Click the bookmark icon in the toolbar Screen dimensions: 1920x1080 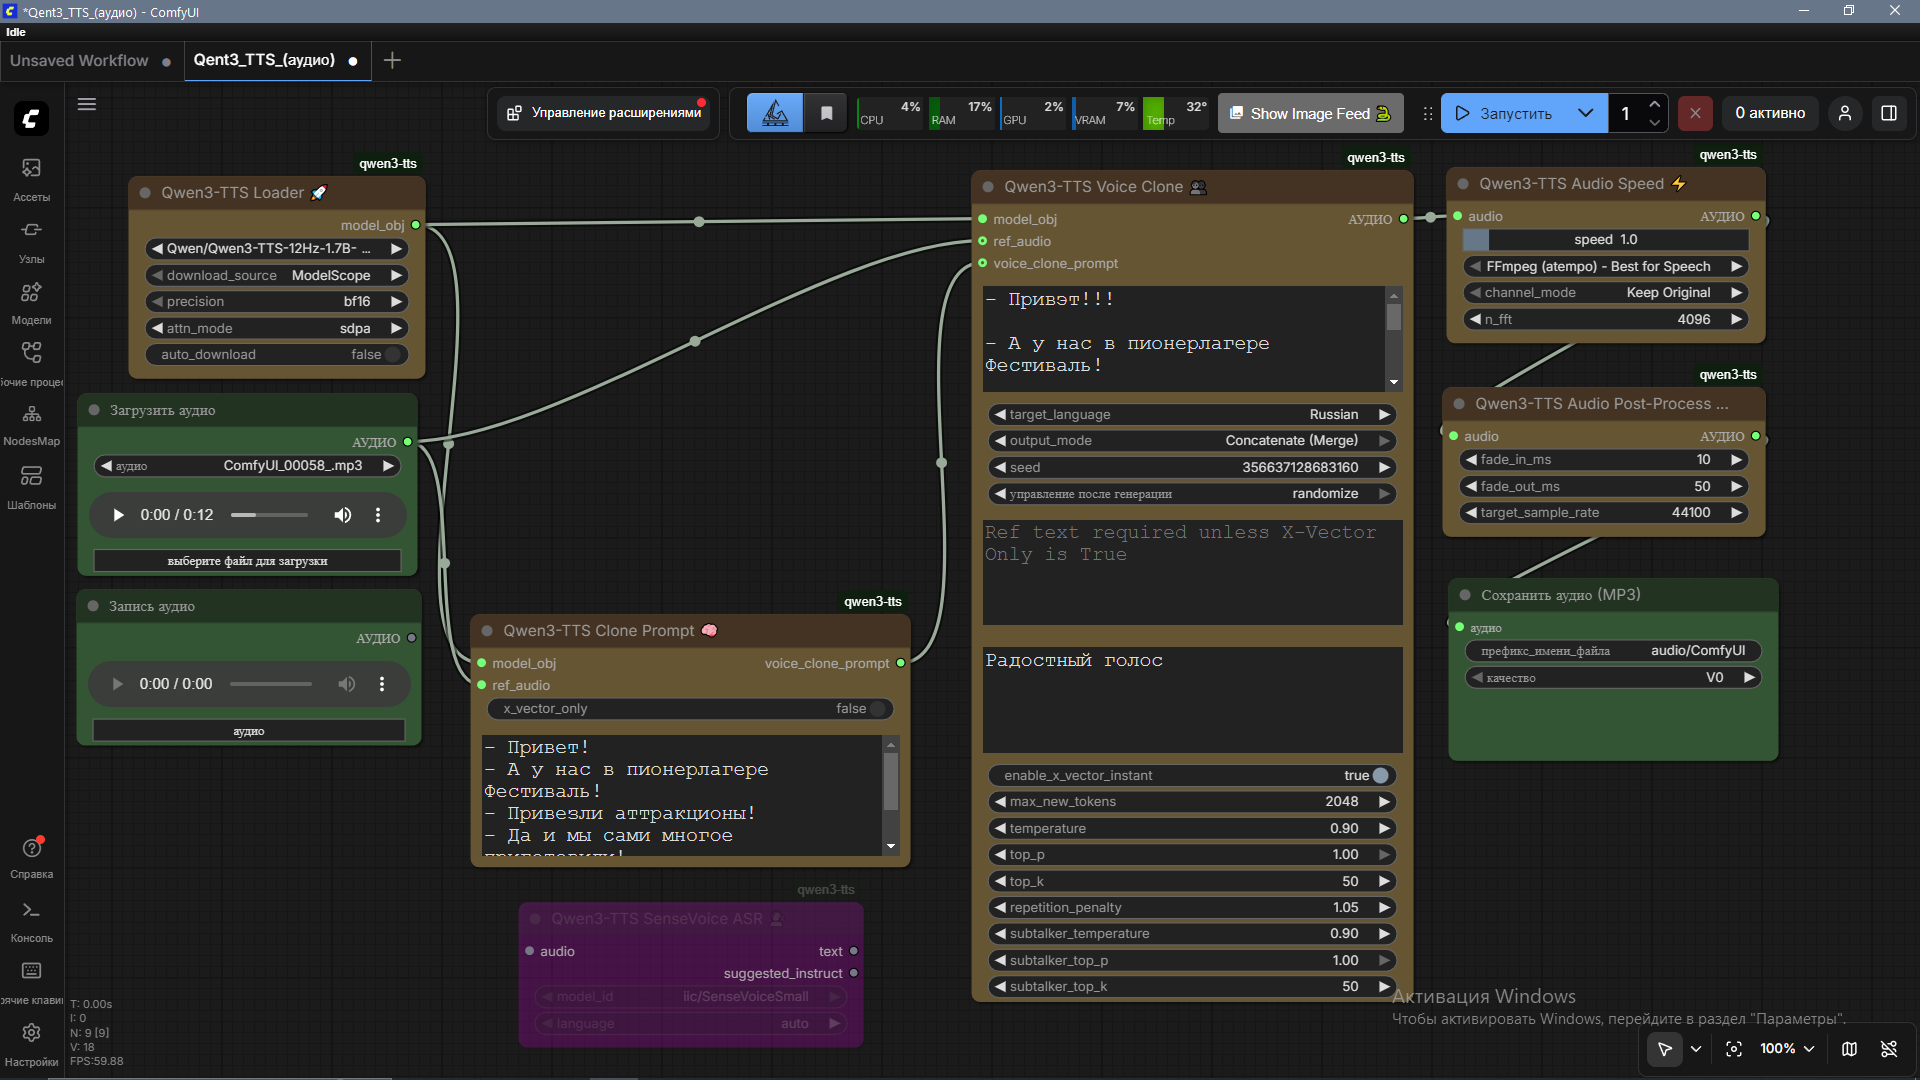pyautogui.click(x=826, y=113)
